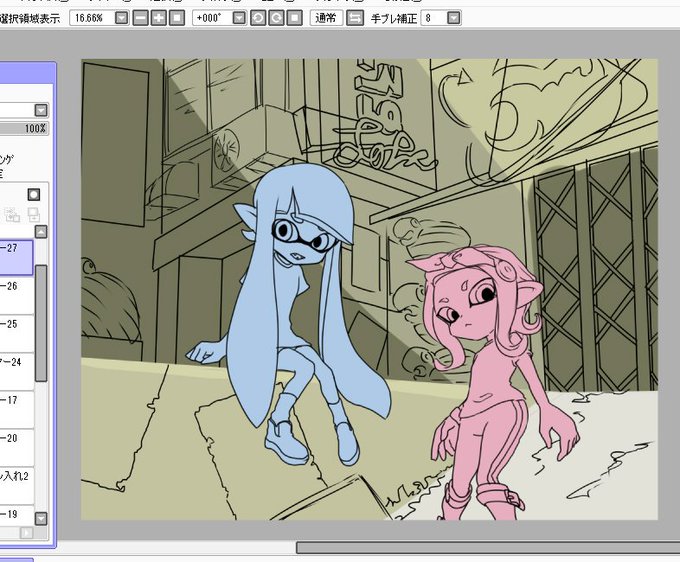Select the layer ending in 25
Image resolution: width=680 pixels, height=562 pixels.
(x=16, y=334)
